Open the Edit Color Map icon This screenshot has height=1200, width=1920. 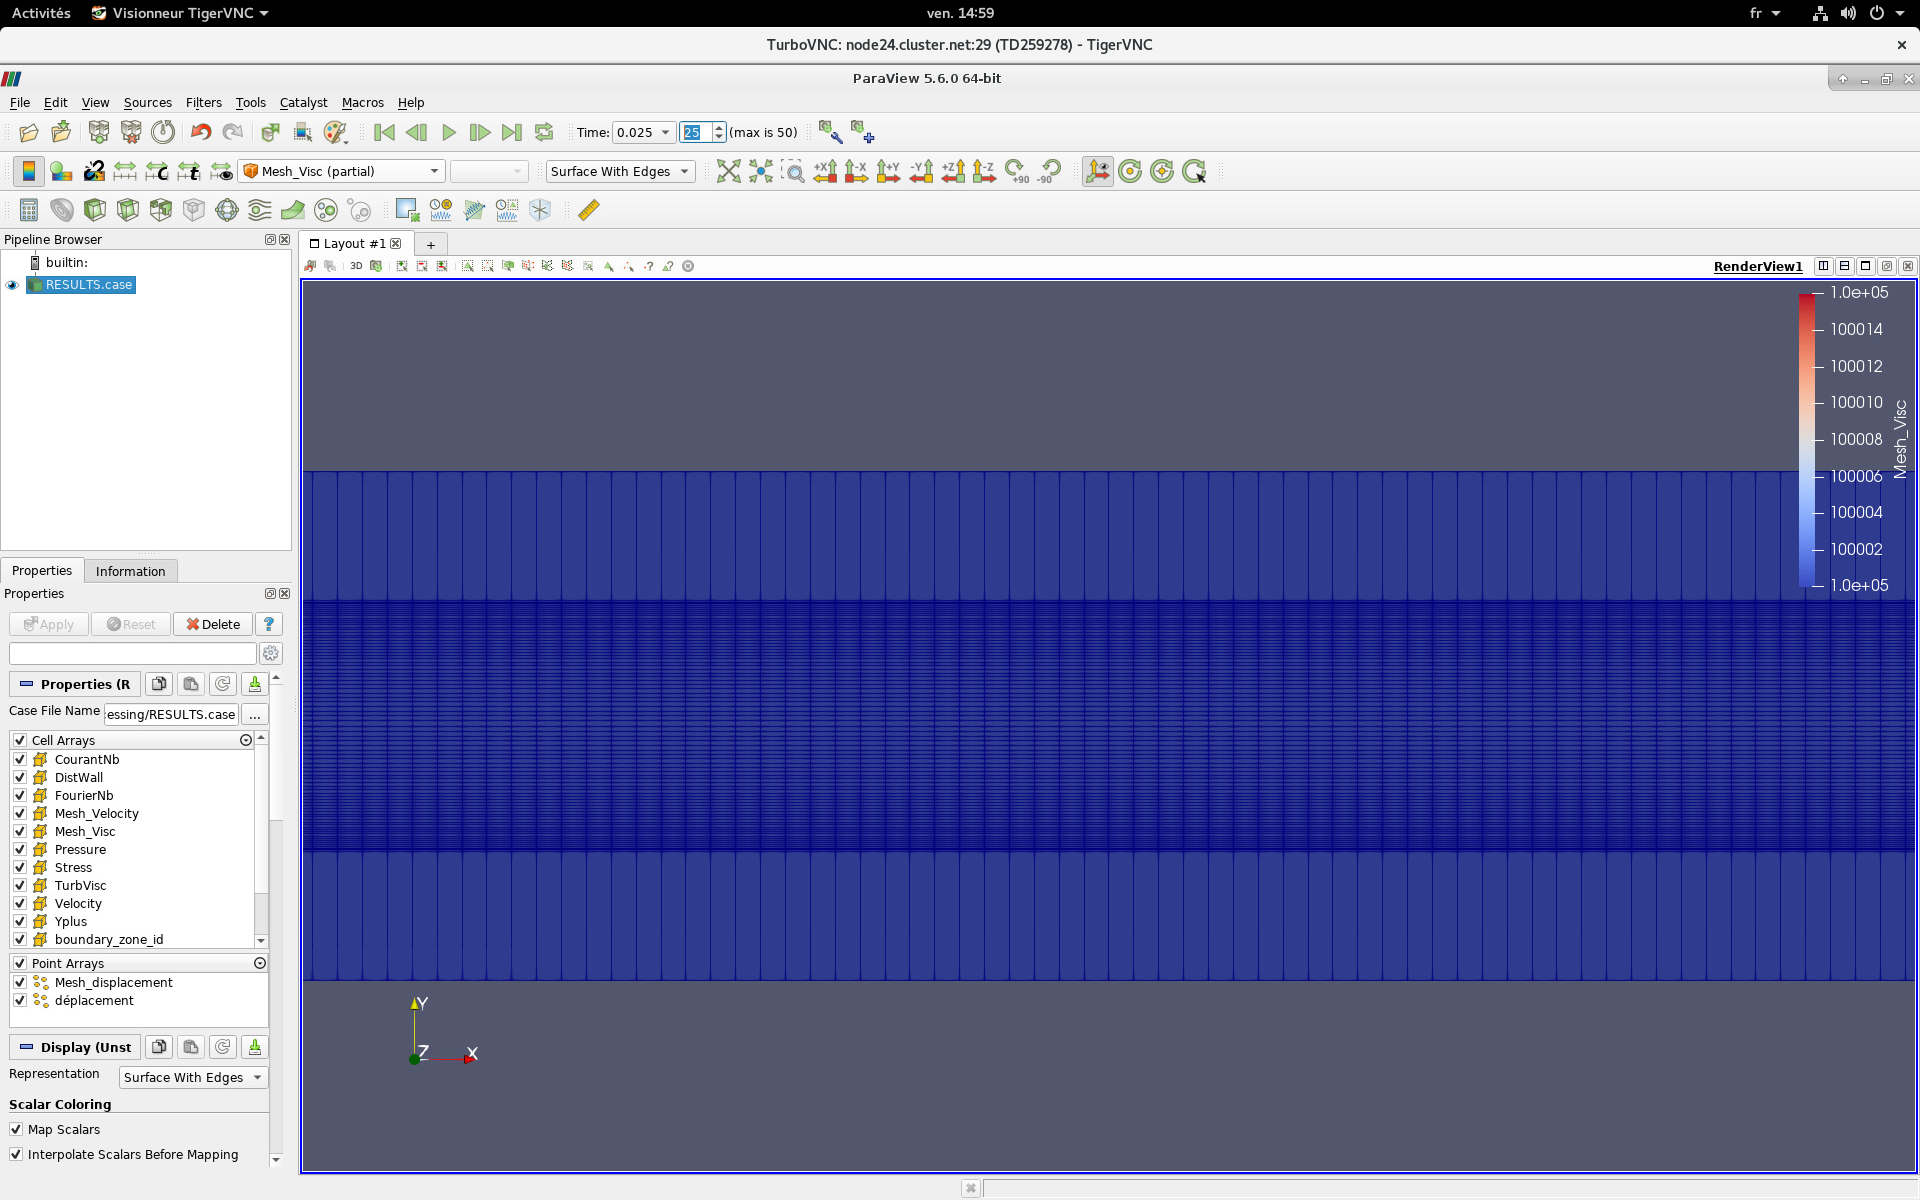click(61, 172)
